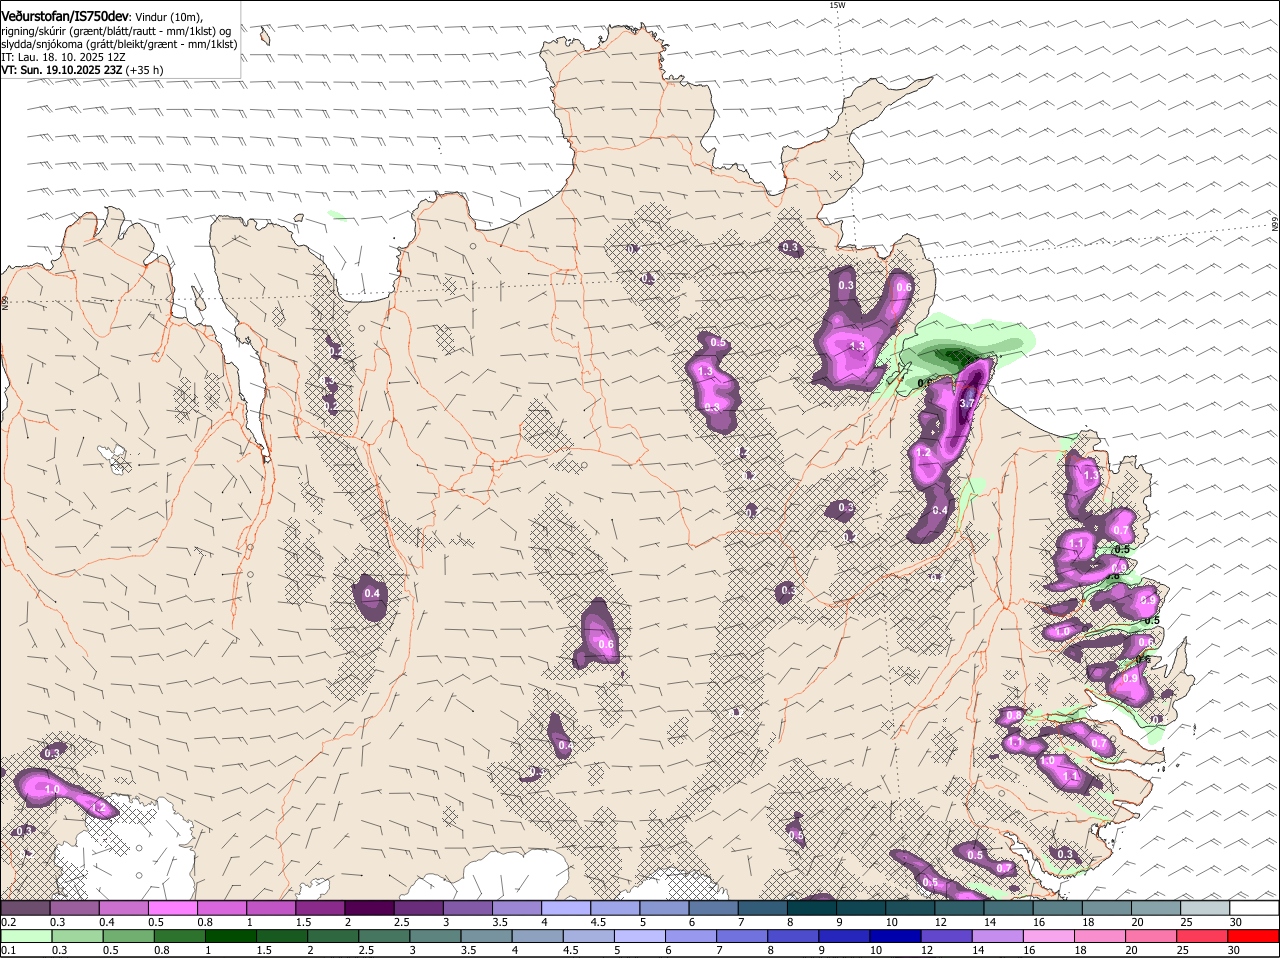The image size is (1280, 958).
Task: Select the slate blue 6 snow legend swatch
Action: click(x=714, y=908)
